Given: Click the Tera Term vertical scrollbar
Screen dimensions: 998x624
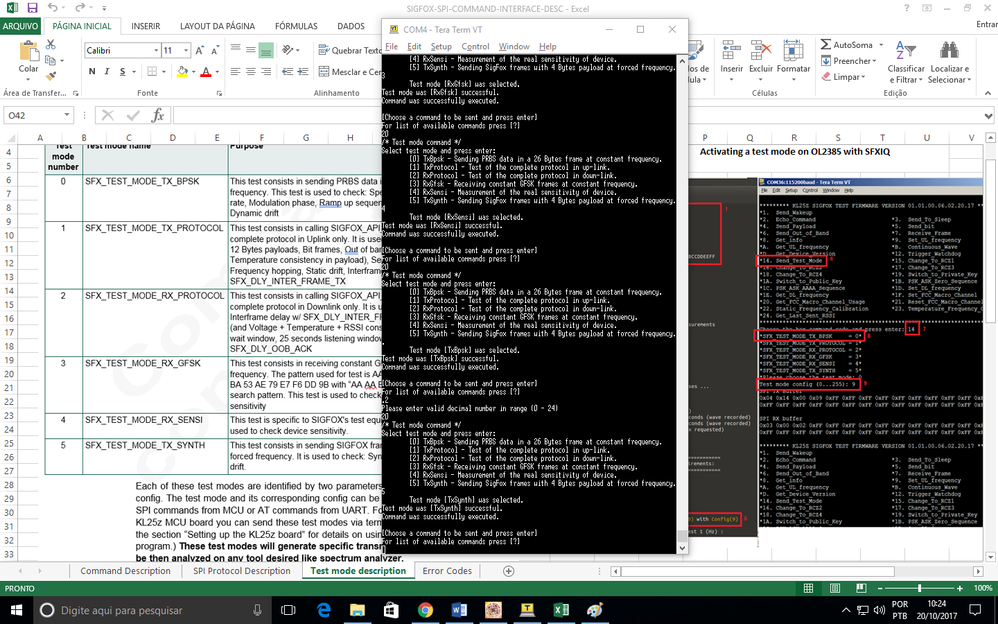Looking at the screenshot, I should pyautogui.click(x=682, y=304).
